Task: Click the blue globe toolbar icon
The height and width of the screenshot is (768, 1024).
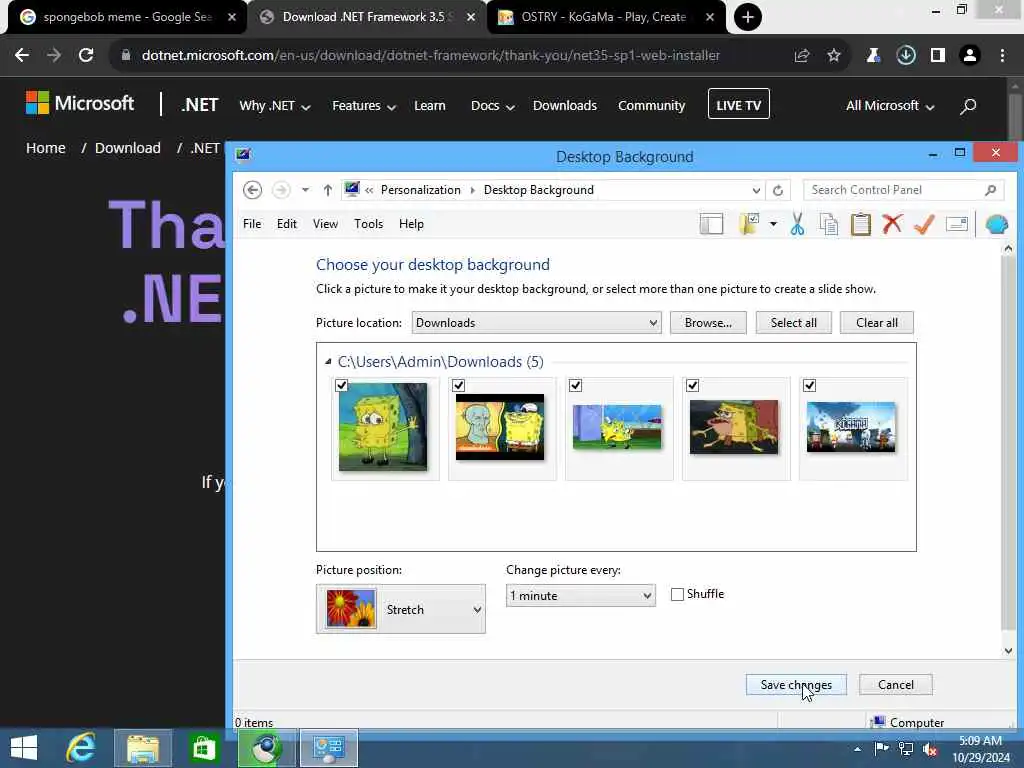Action: pos(997,224)
